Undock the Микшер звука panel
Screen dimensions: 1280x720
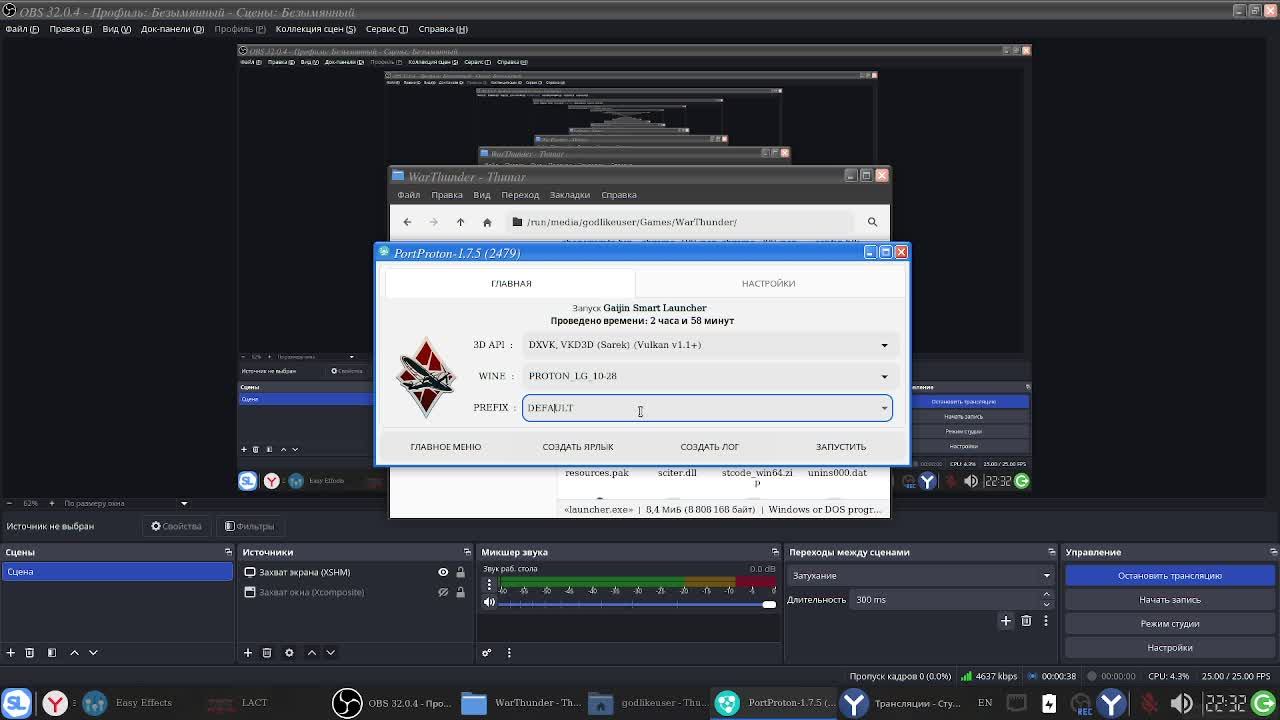pos(775,552)
